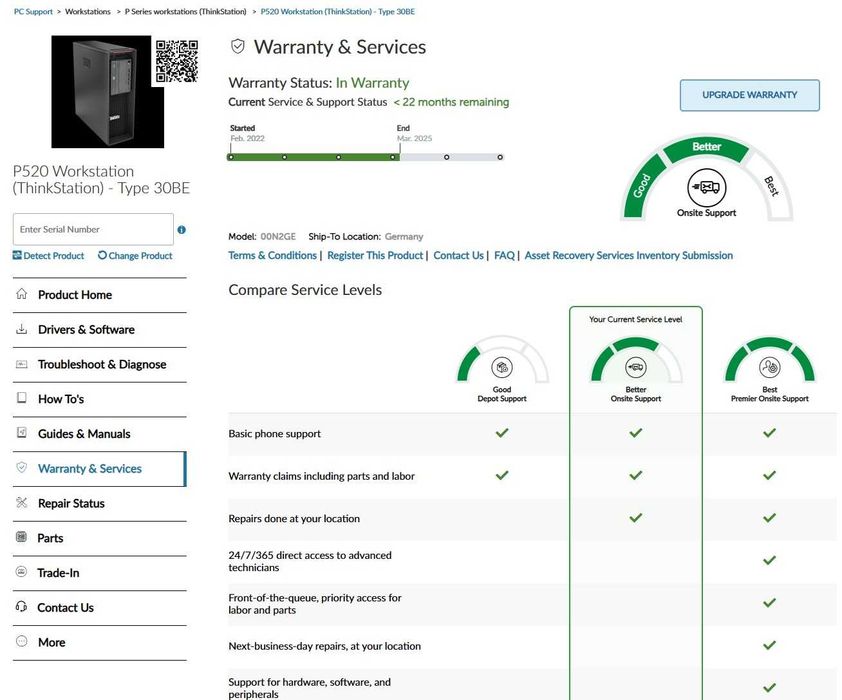
Task: Click the Enter Serial Number field
Action: point(93,229)
